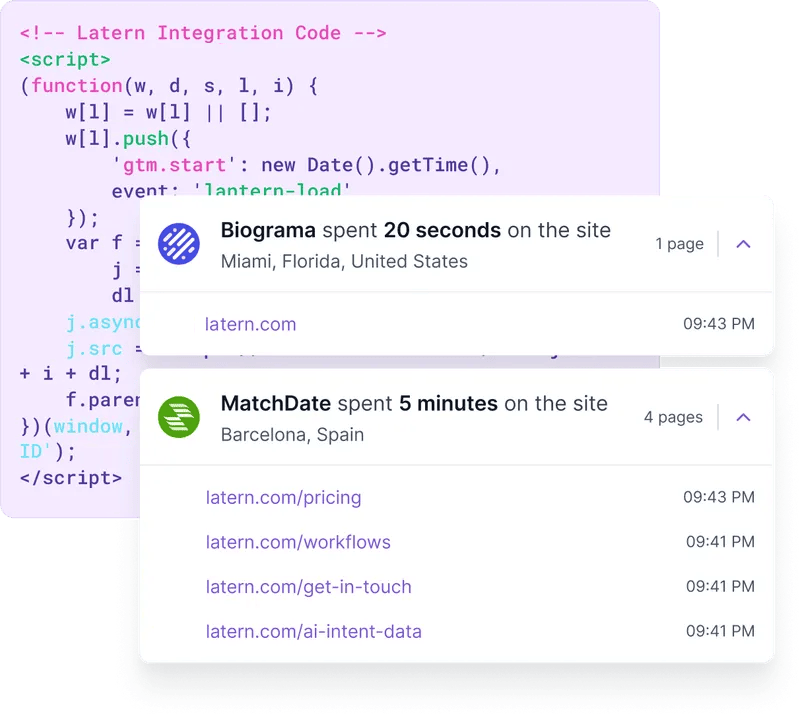
Task: Collapse the MatchDate visitor card chevron
Action: click(x=743, y=417)
